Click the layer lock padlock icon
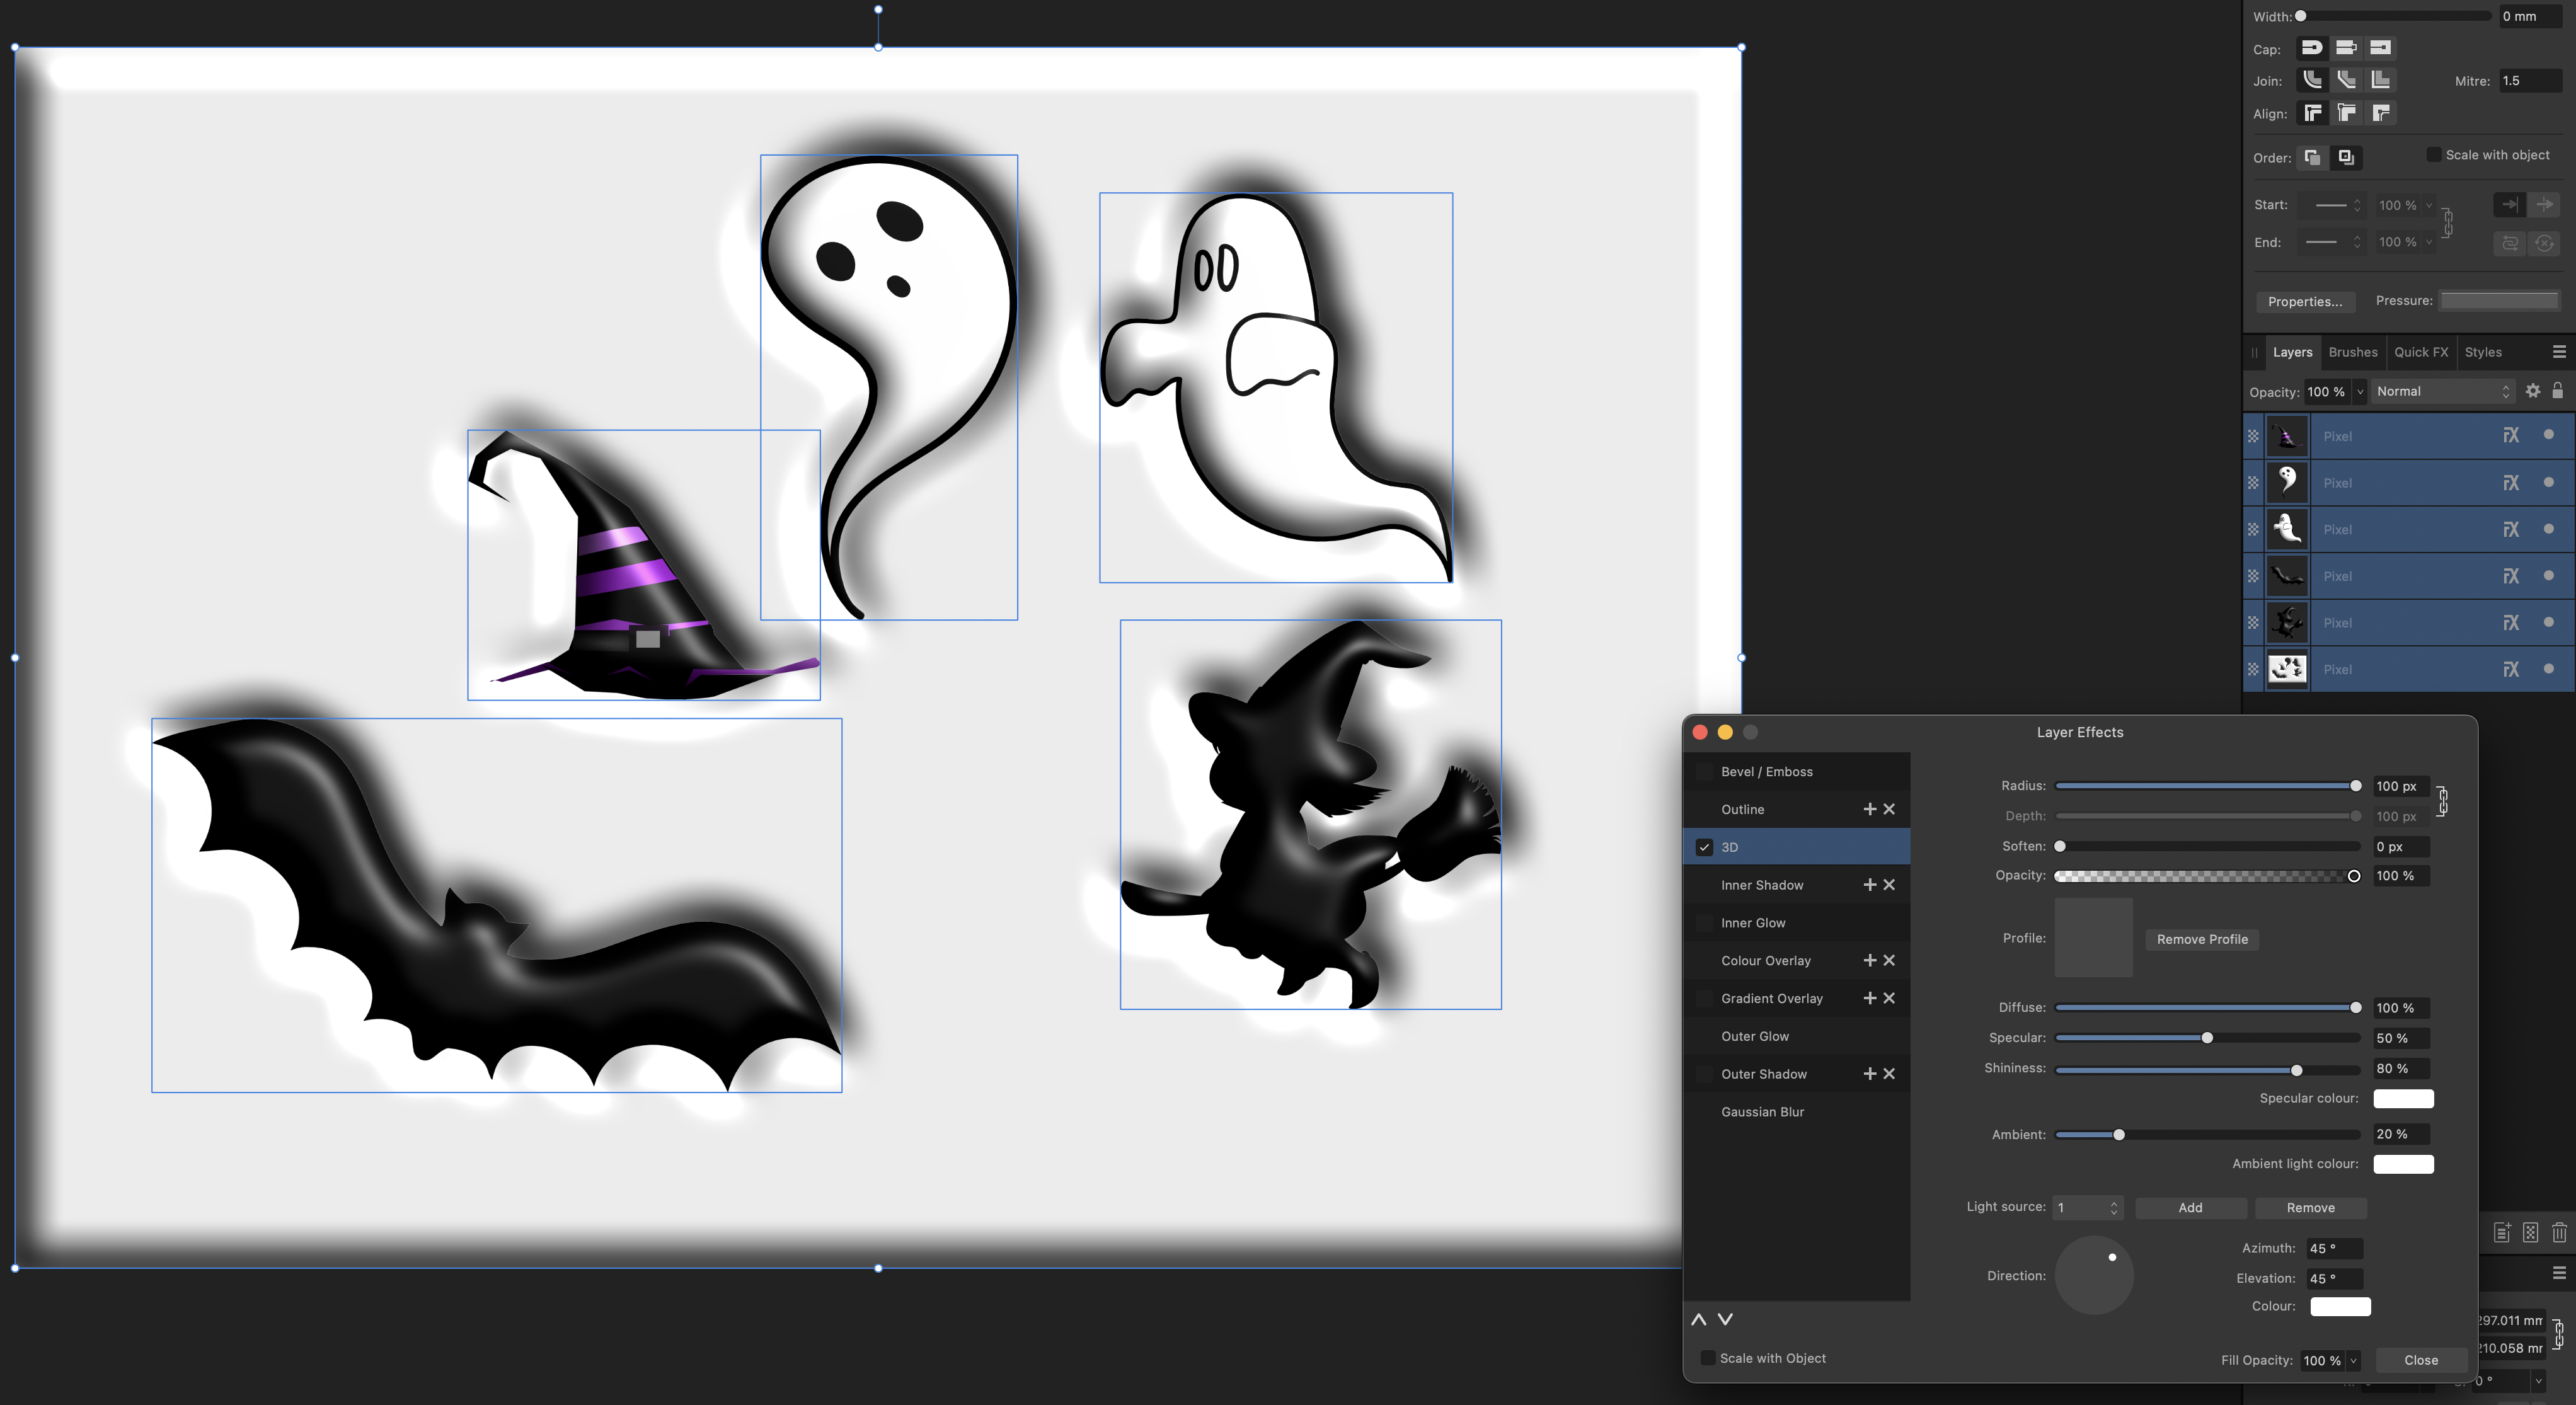This screenshot has height=1405, width=2576. coord(2557,391)
